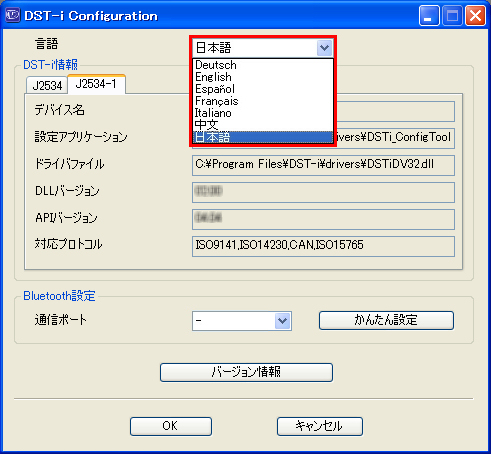The image size is (491, 454).
Task: Select 中文 in the language list
Action: tap(263, 125)
